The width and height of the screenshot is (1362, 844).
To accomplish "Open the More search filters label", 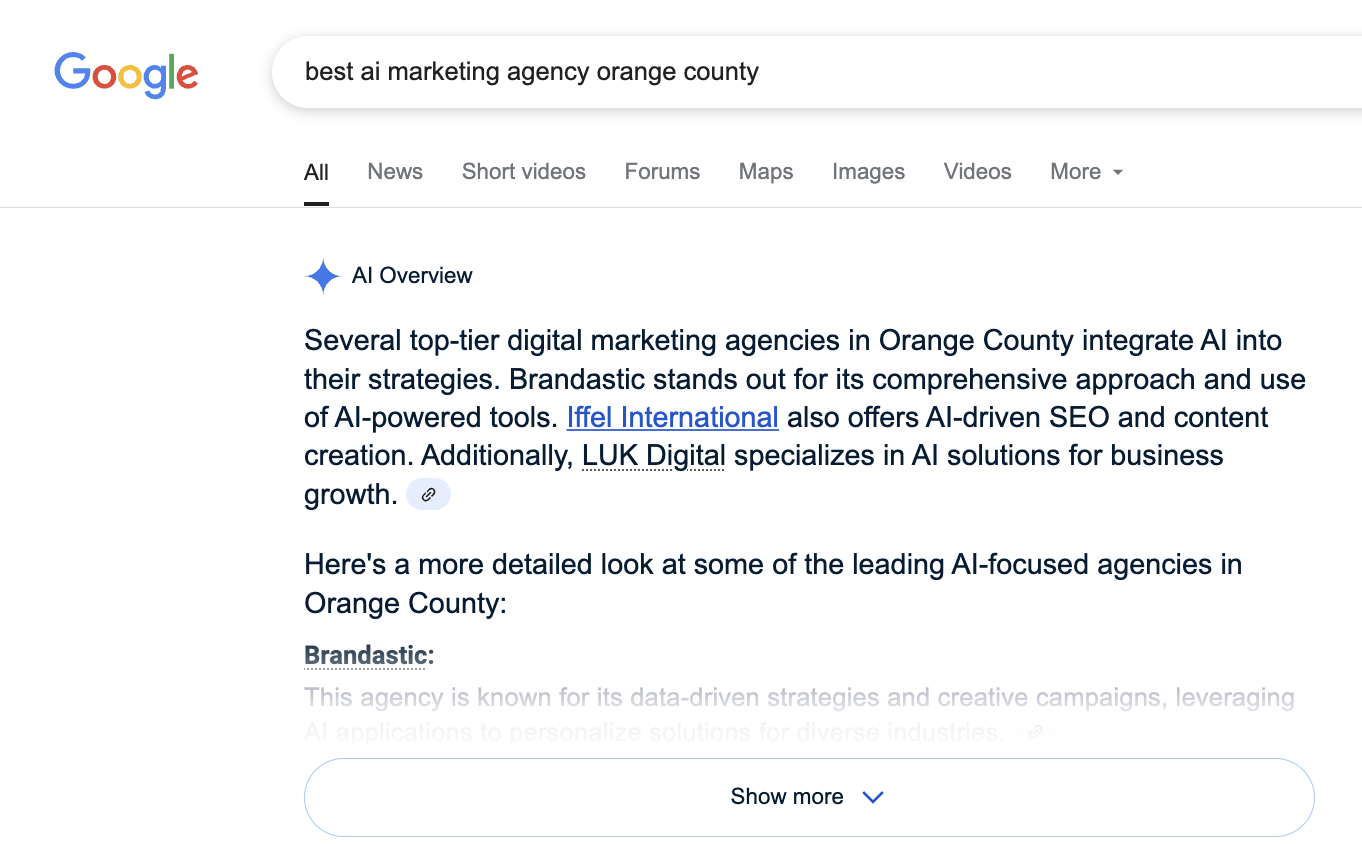I will coord(1075,172).
